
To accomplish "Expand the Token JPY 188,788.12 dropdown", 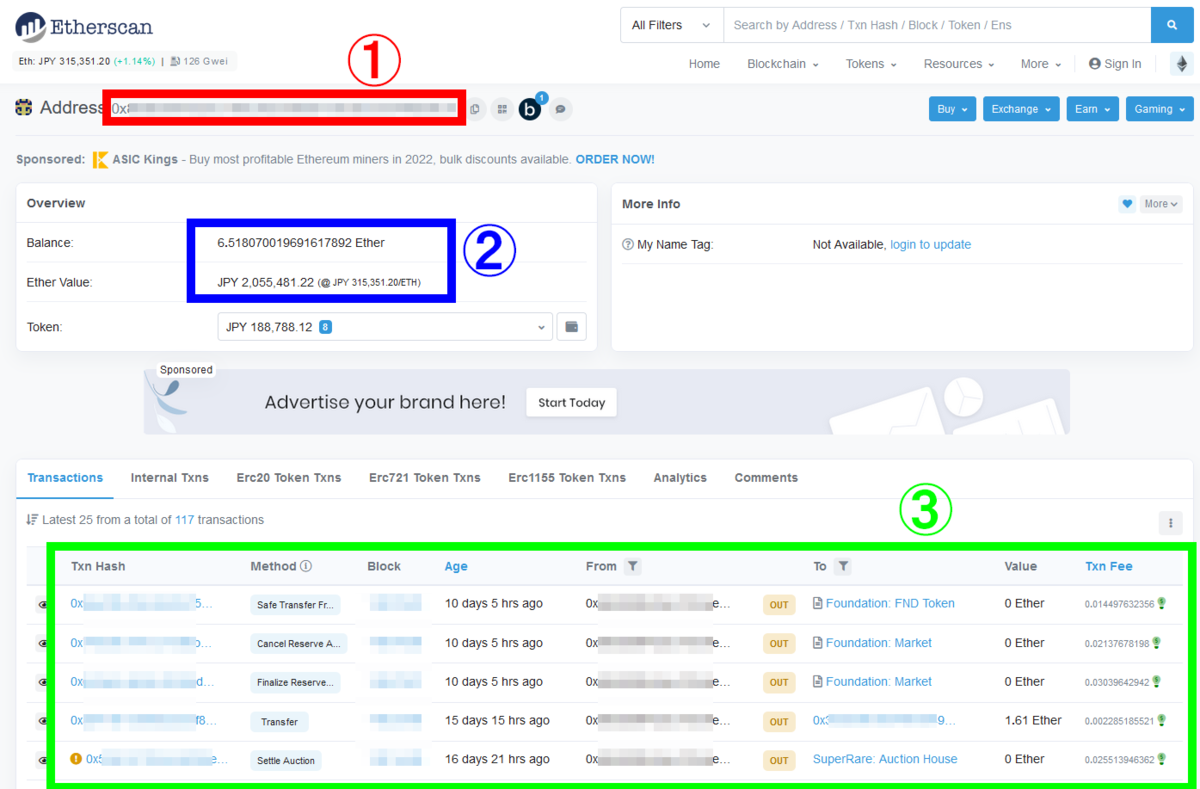I will (385, 327).
